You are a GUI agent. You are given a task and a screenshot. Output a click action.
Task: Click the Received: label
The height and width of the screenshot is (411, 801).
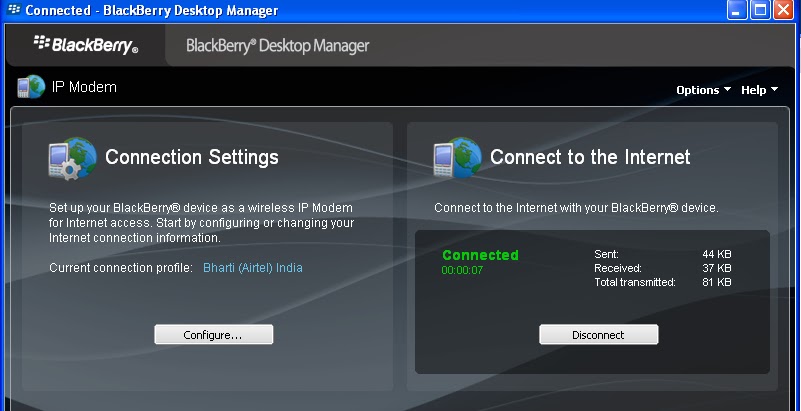point(618,268)
